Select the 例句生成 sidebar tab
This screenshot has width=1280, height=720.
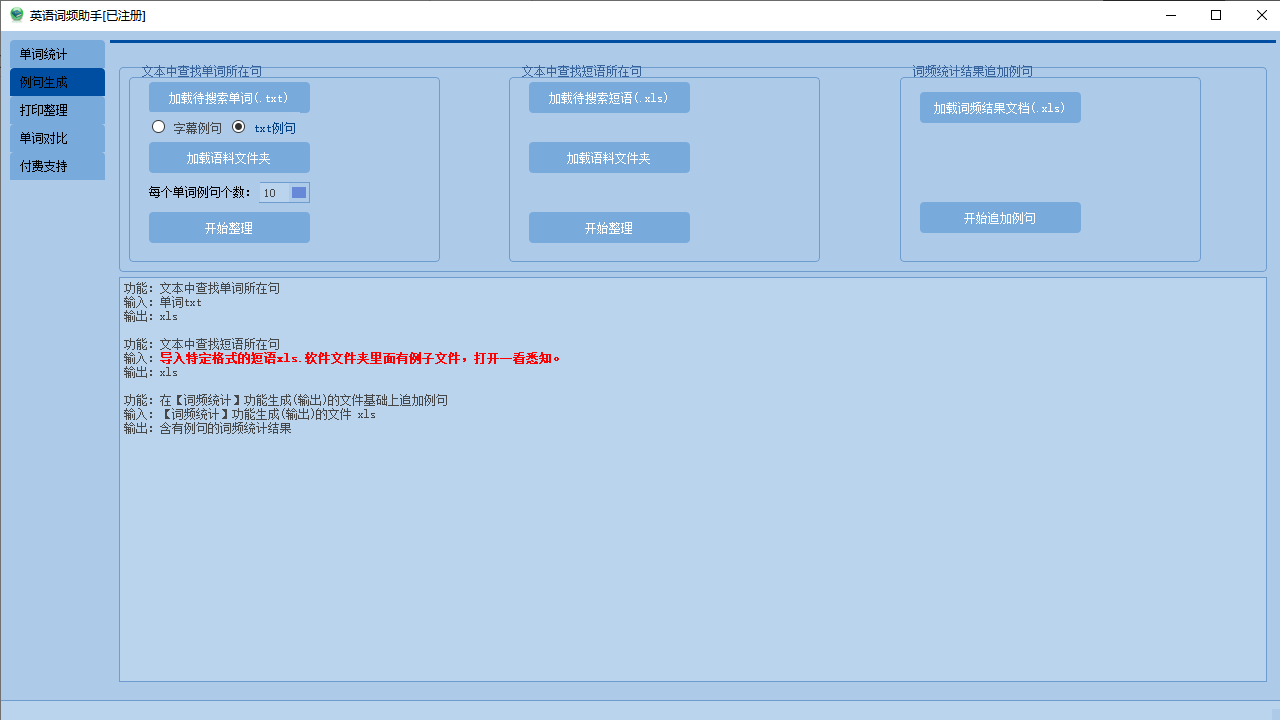click(57, 82)
